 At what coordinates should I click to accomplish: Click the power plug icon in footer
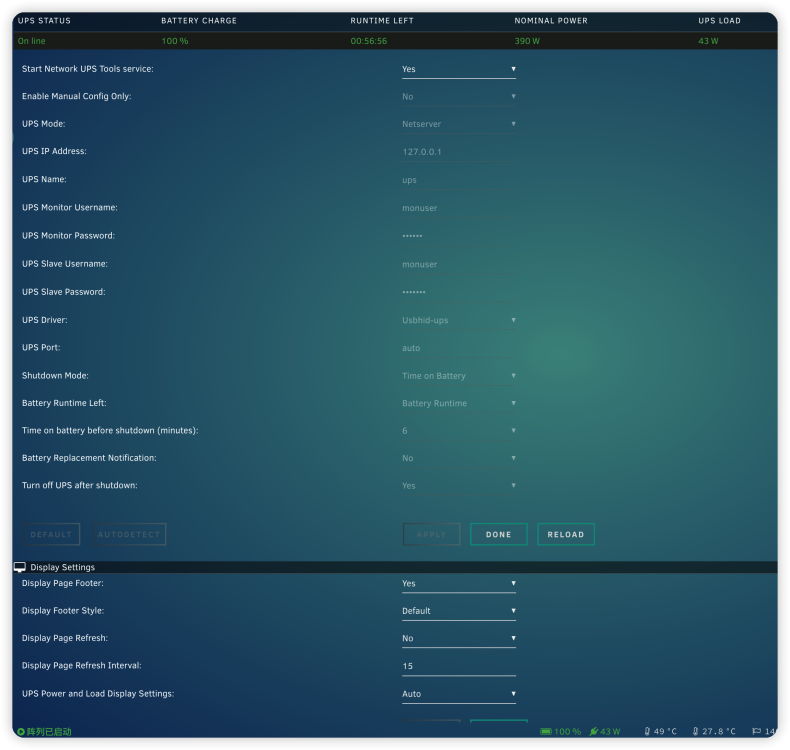click(x=594, y=731)
